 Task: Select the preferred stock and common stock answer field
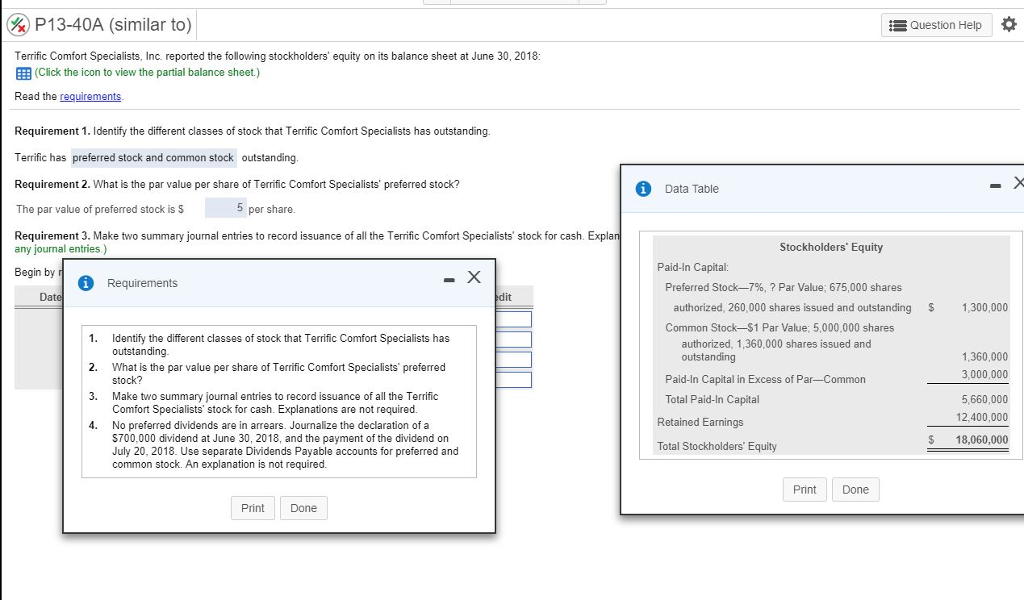point(153,157)
